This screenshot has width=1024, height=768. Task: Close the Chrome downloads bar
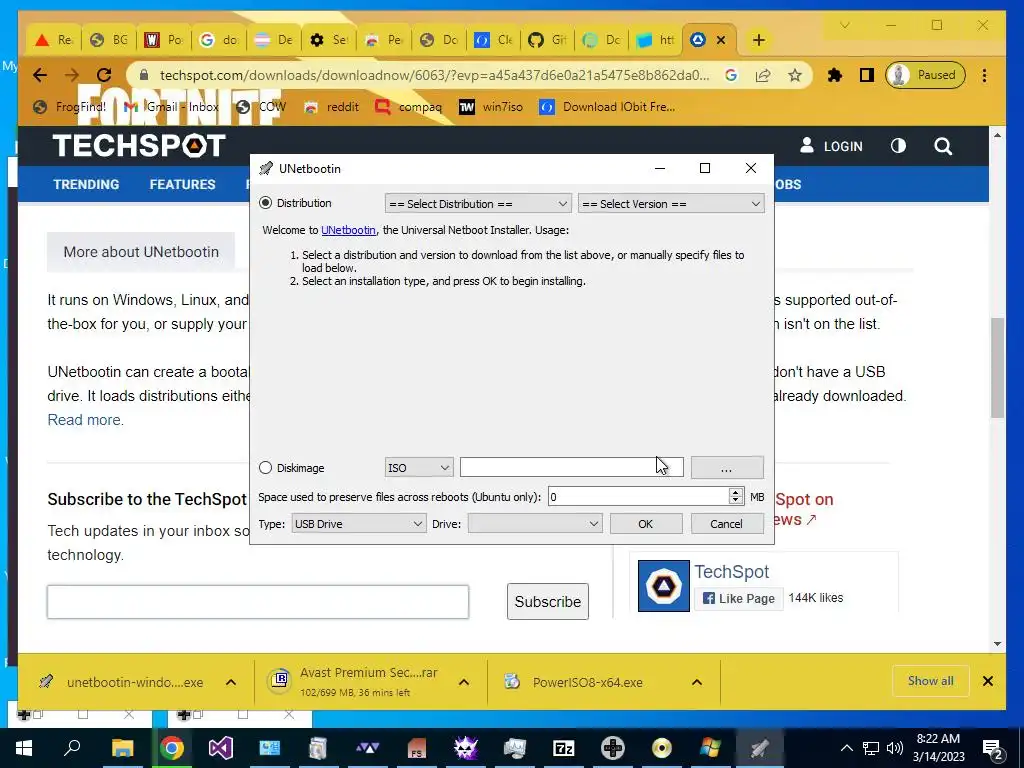click(x=988, y=681)
